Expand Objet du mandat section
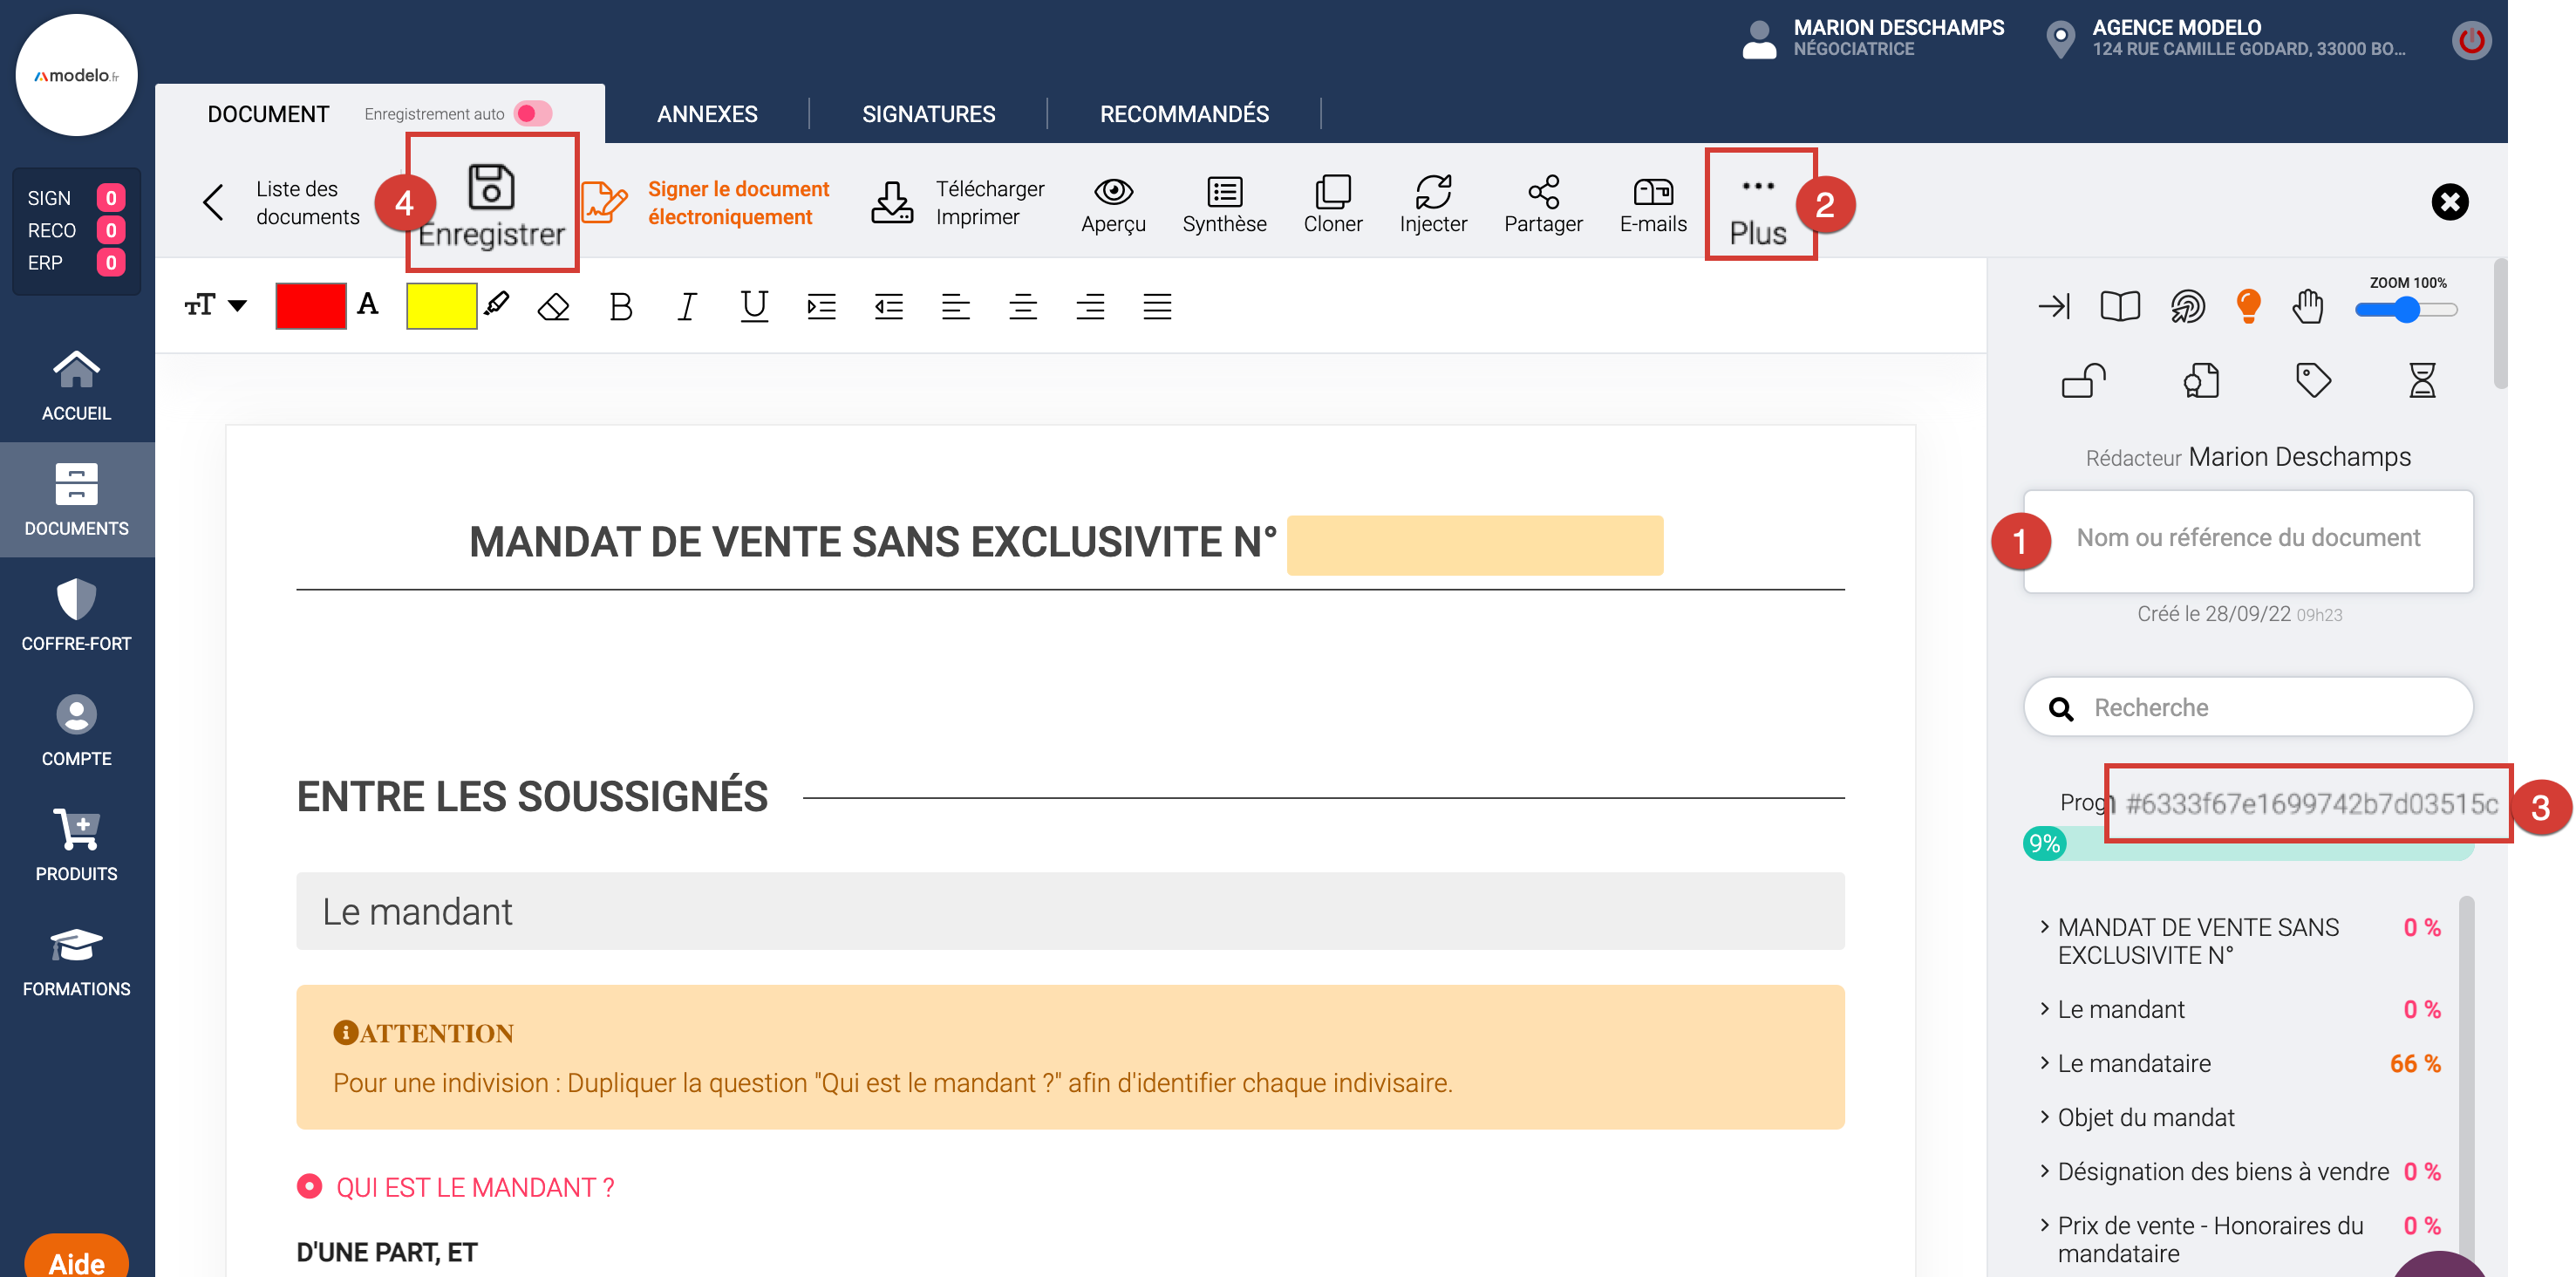 2145,1117
